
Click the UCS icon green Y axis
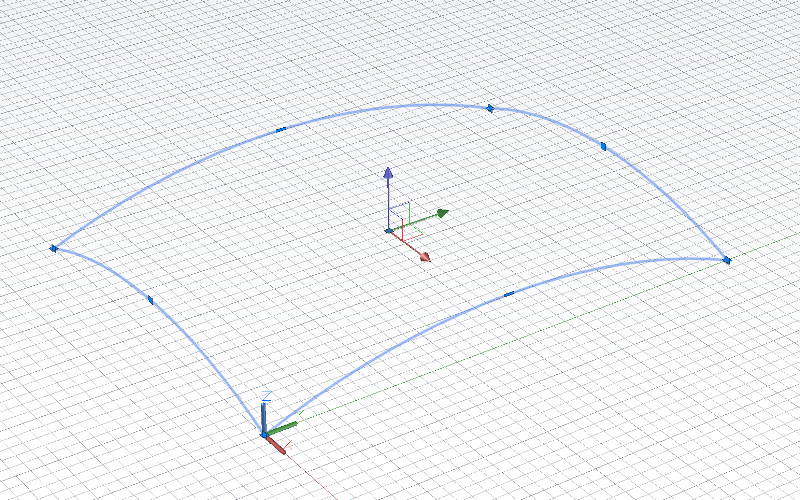(282, 428)
